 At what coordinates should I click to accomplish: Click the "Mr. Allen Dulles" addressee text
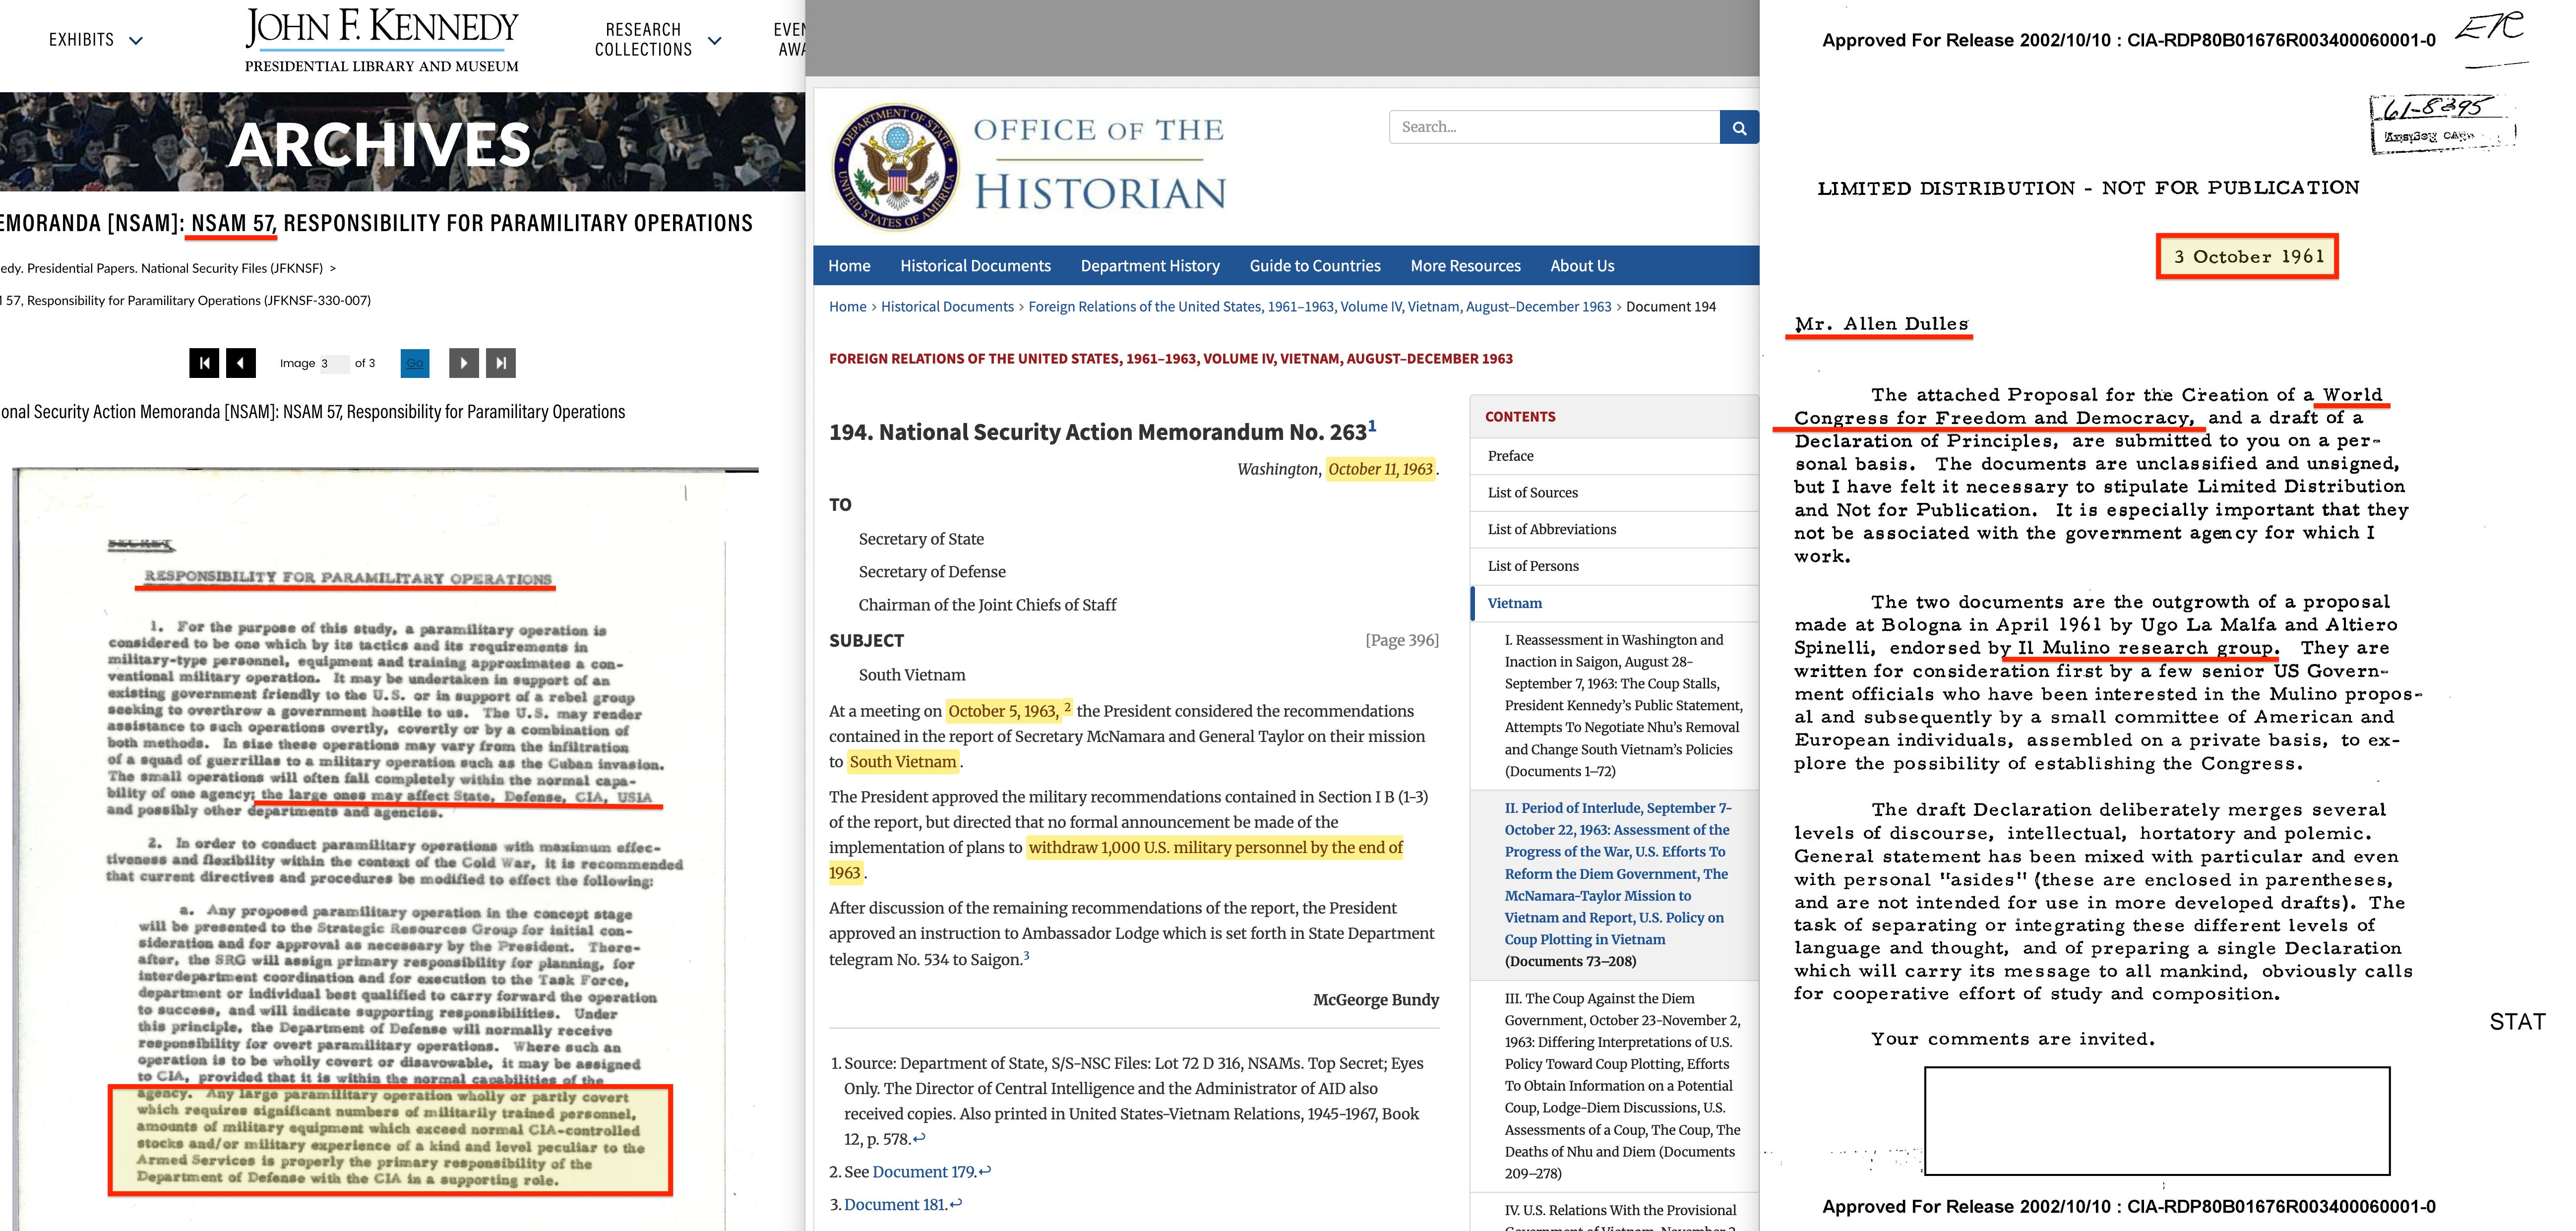click(1881, 324)
